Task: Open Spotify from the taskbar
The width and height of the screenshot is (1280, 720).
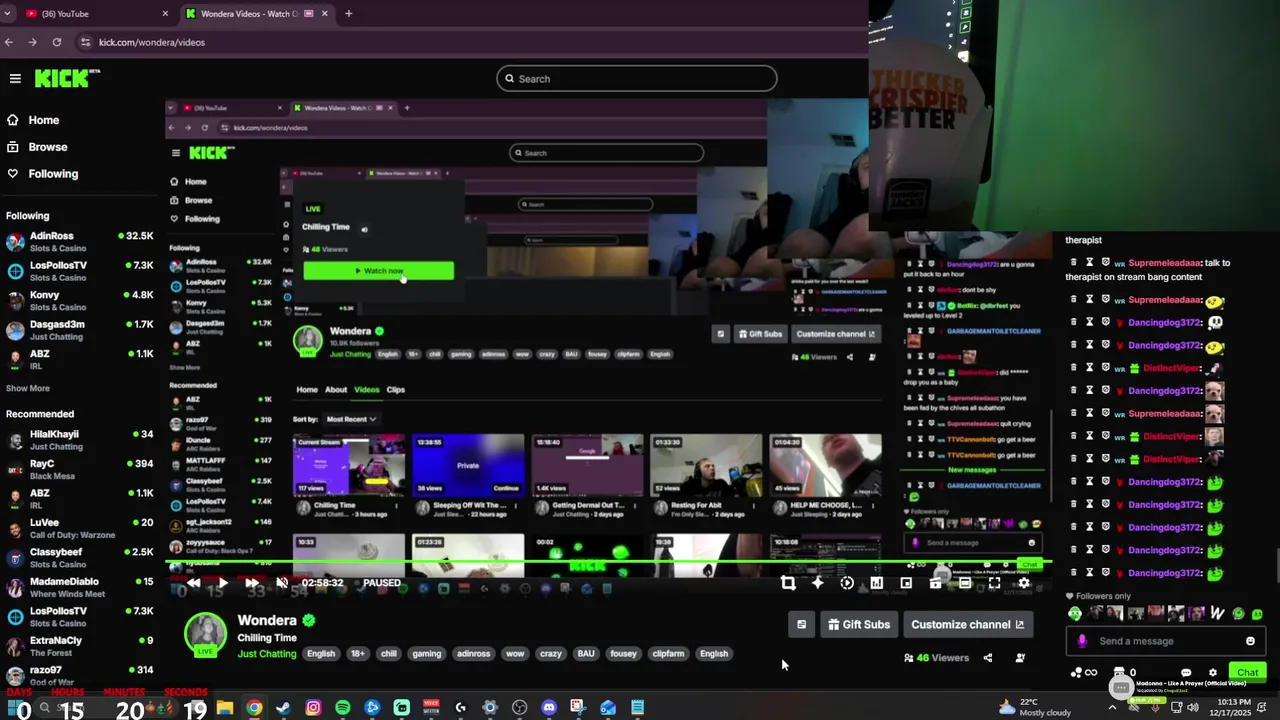Action: tap(343, 708)
